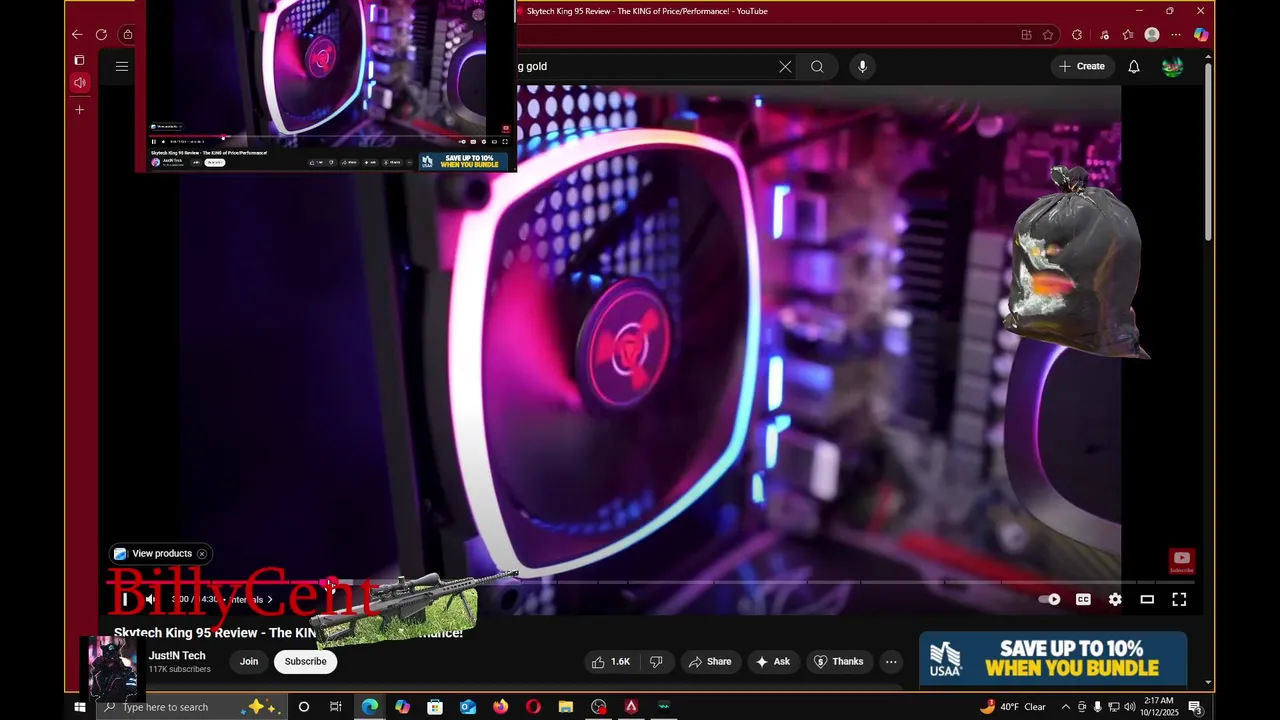Image resolution: width=1280 pixels, height=720 pixels.
Task: Open YouTube notifications bell
Action: tap(1134, 67)
